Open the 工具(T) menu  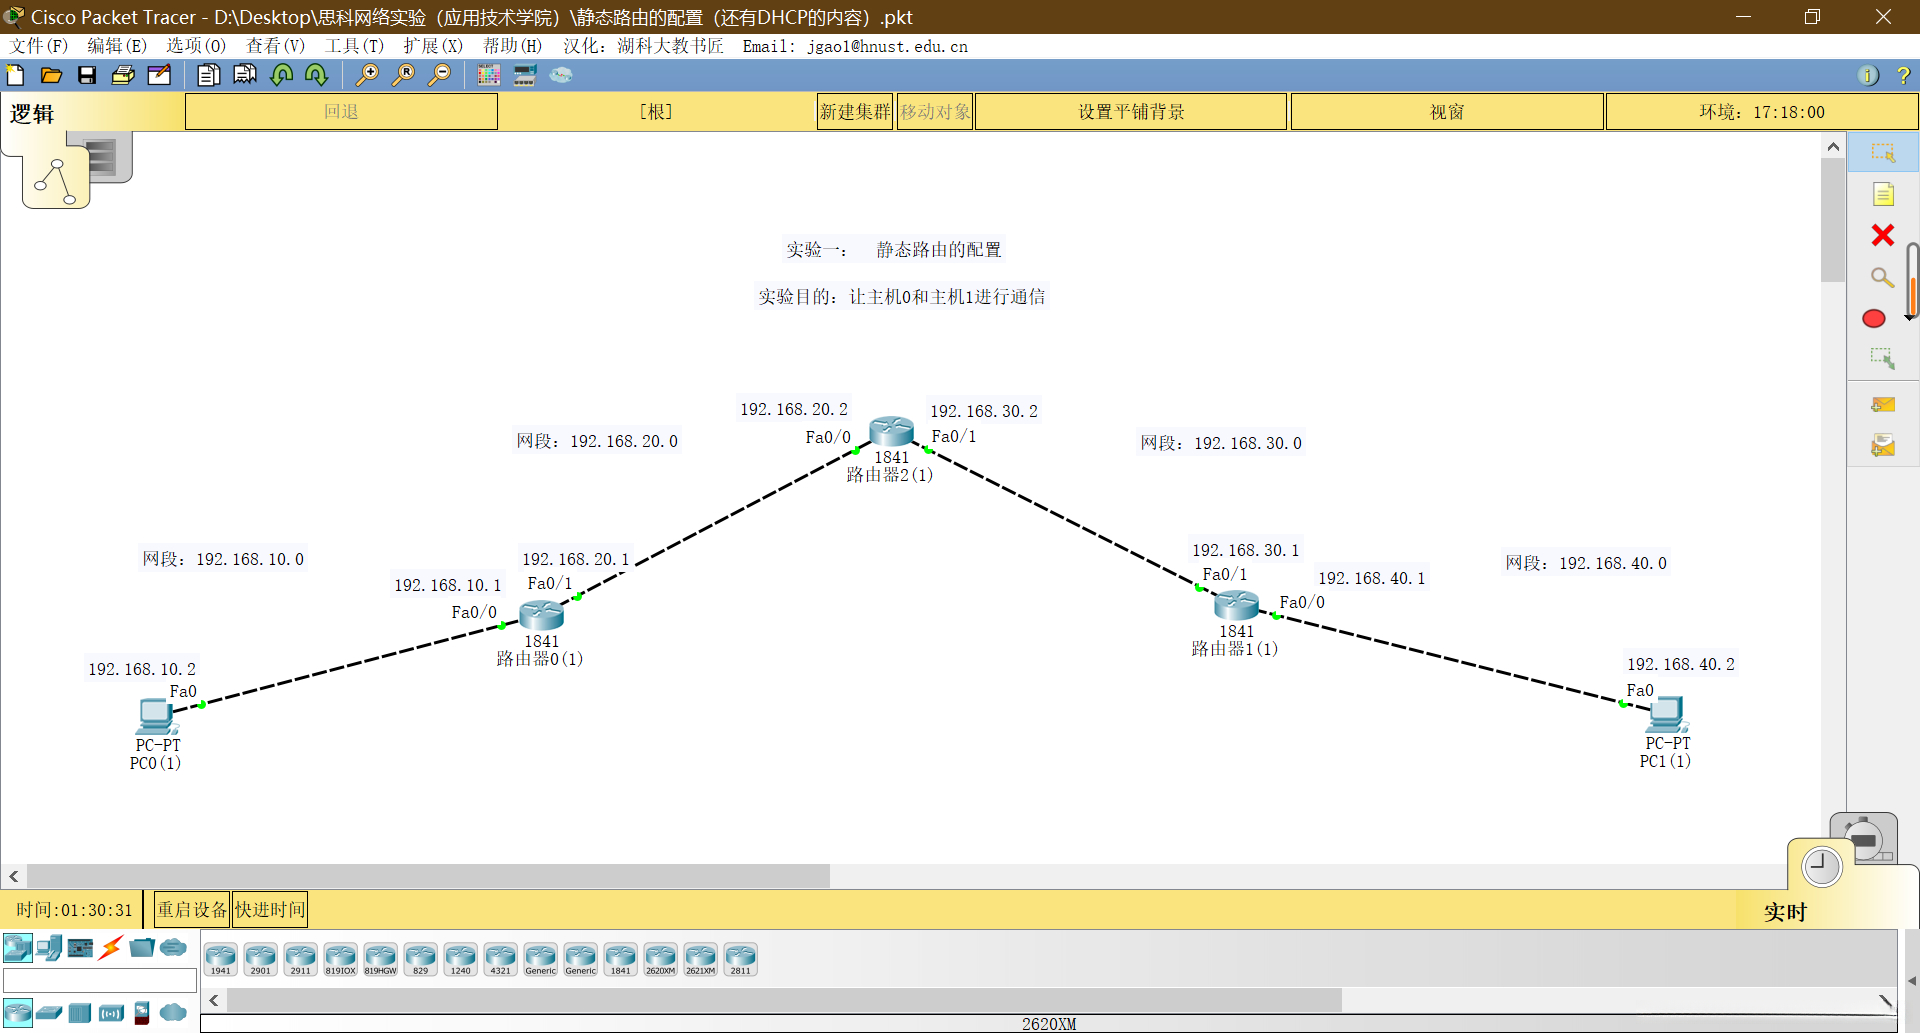[354, 46]
